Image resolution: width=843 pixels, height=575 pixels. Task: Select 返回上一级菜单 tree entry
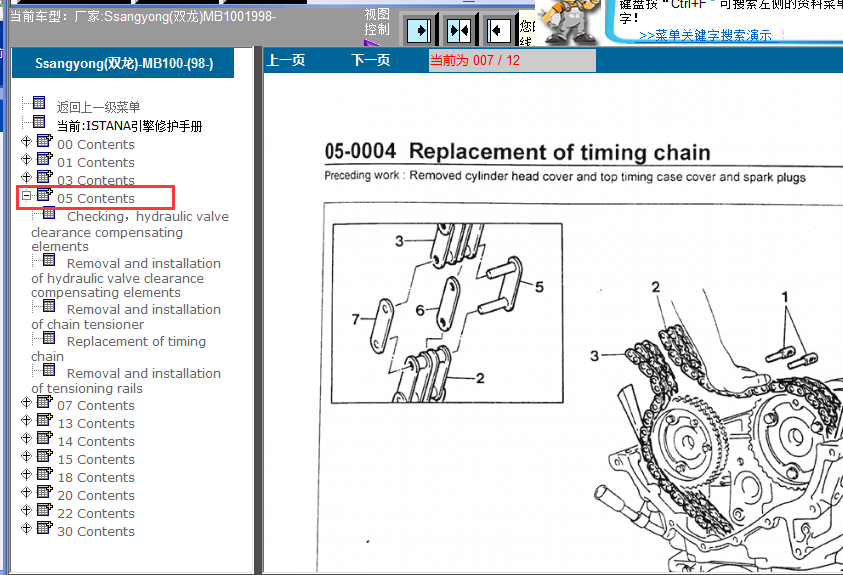pyautogui.click(x=98, y=107)
